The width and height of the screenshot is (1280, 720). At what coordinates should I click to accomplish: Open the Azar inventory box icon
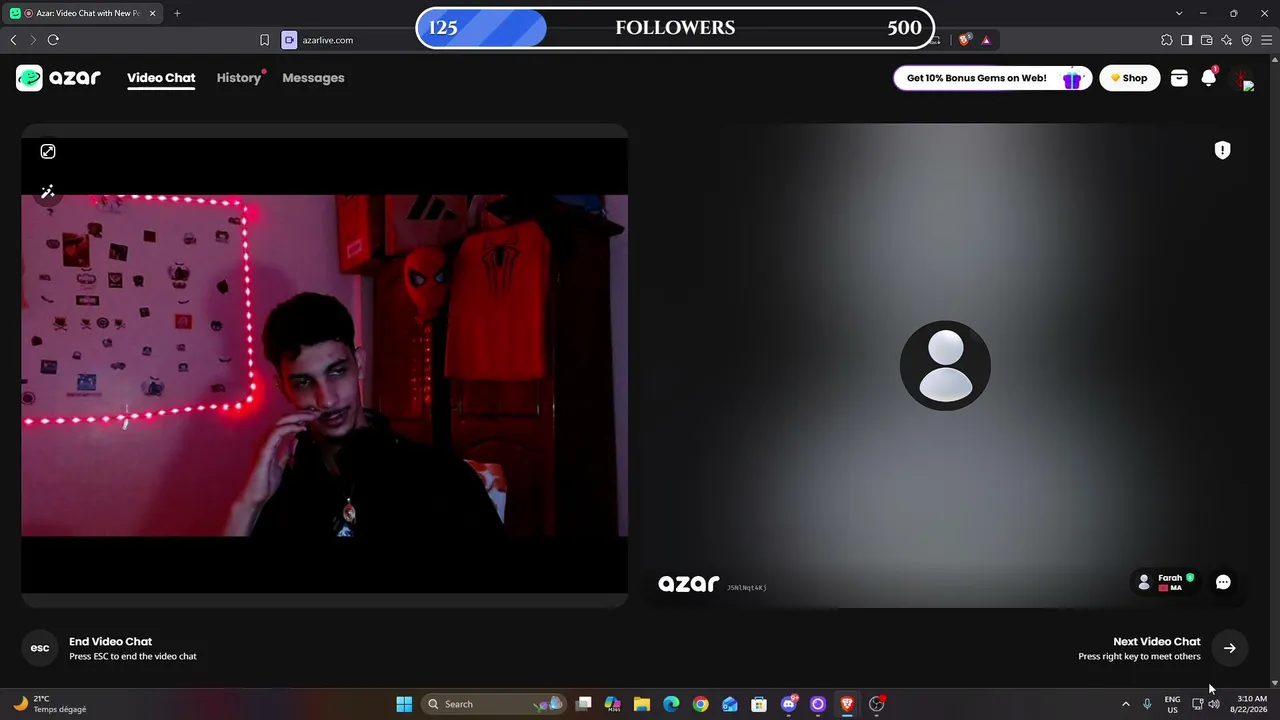point(1179,78)
